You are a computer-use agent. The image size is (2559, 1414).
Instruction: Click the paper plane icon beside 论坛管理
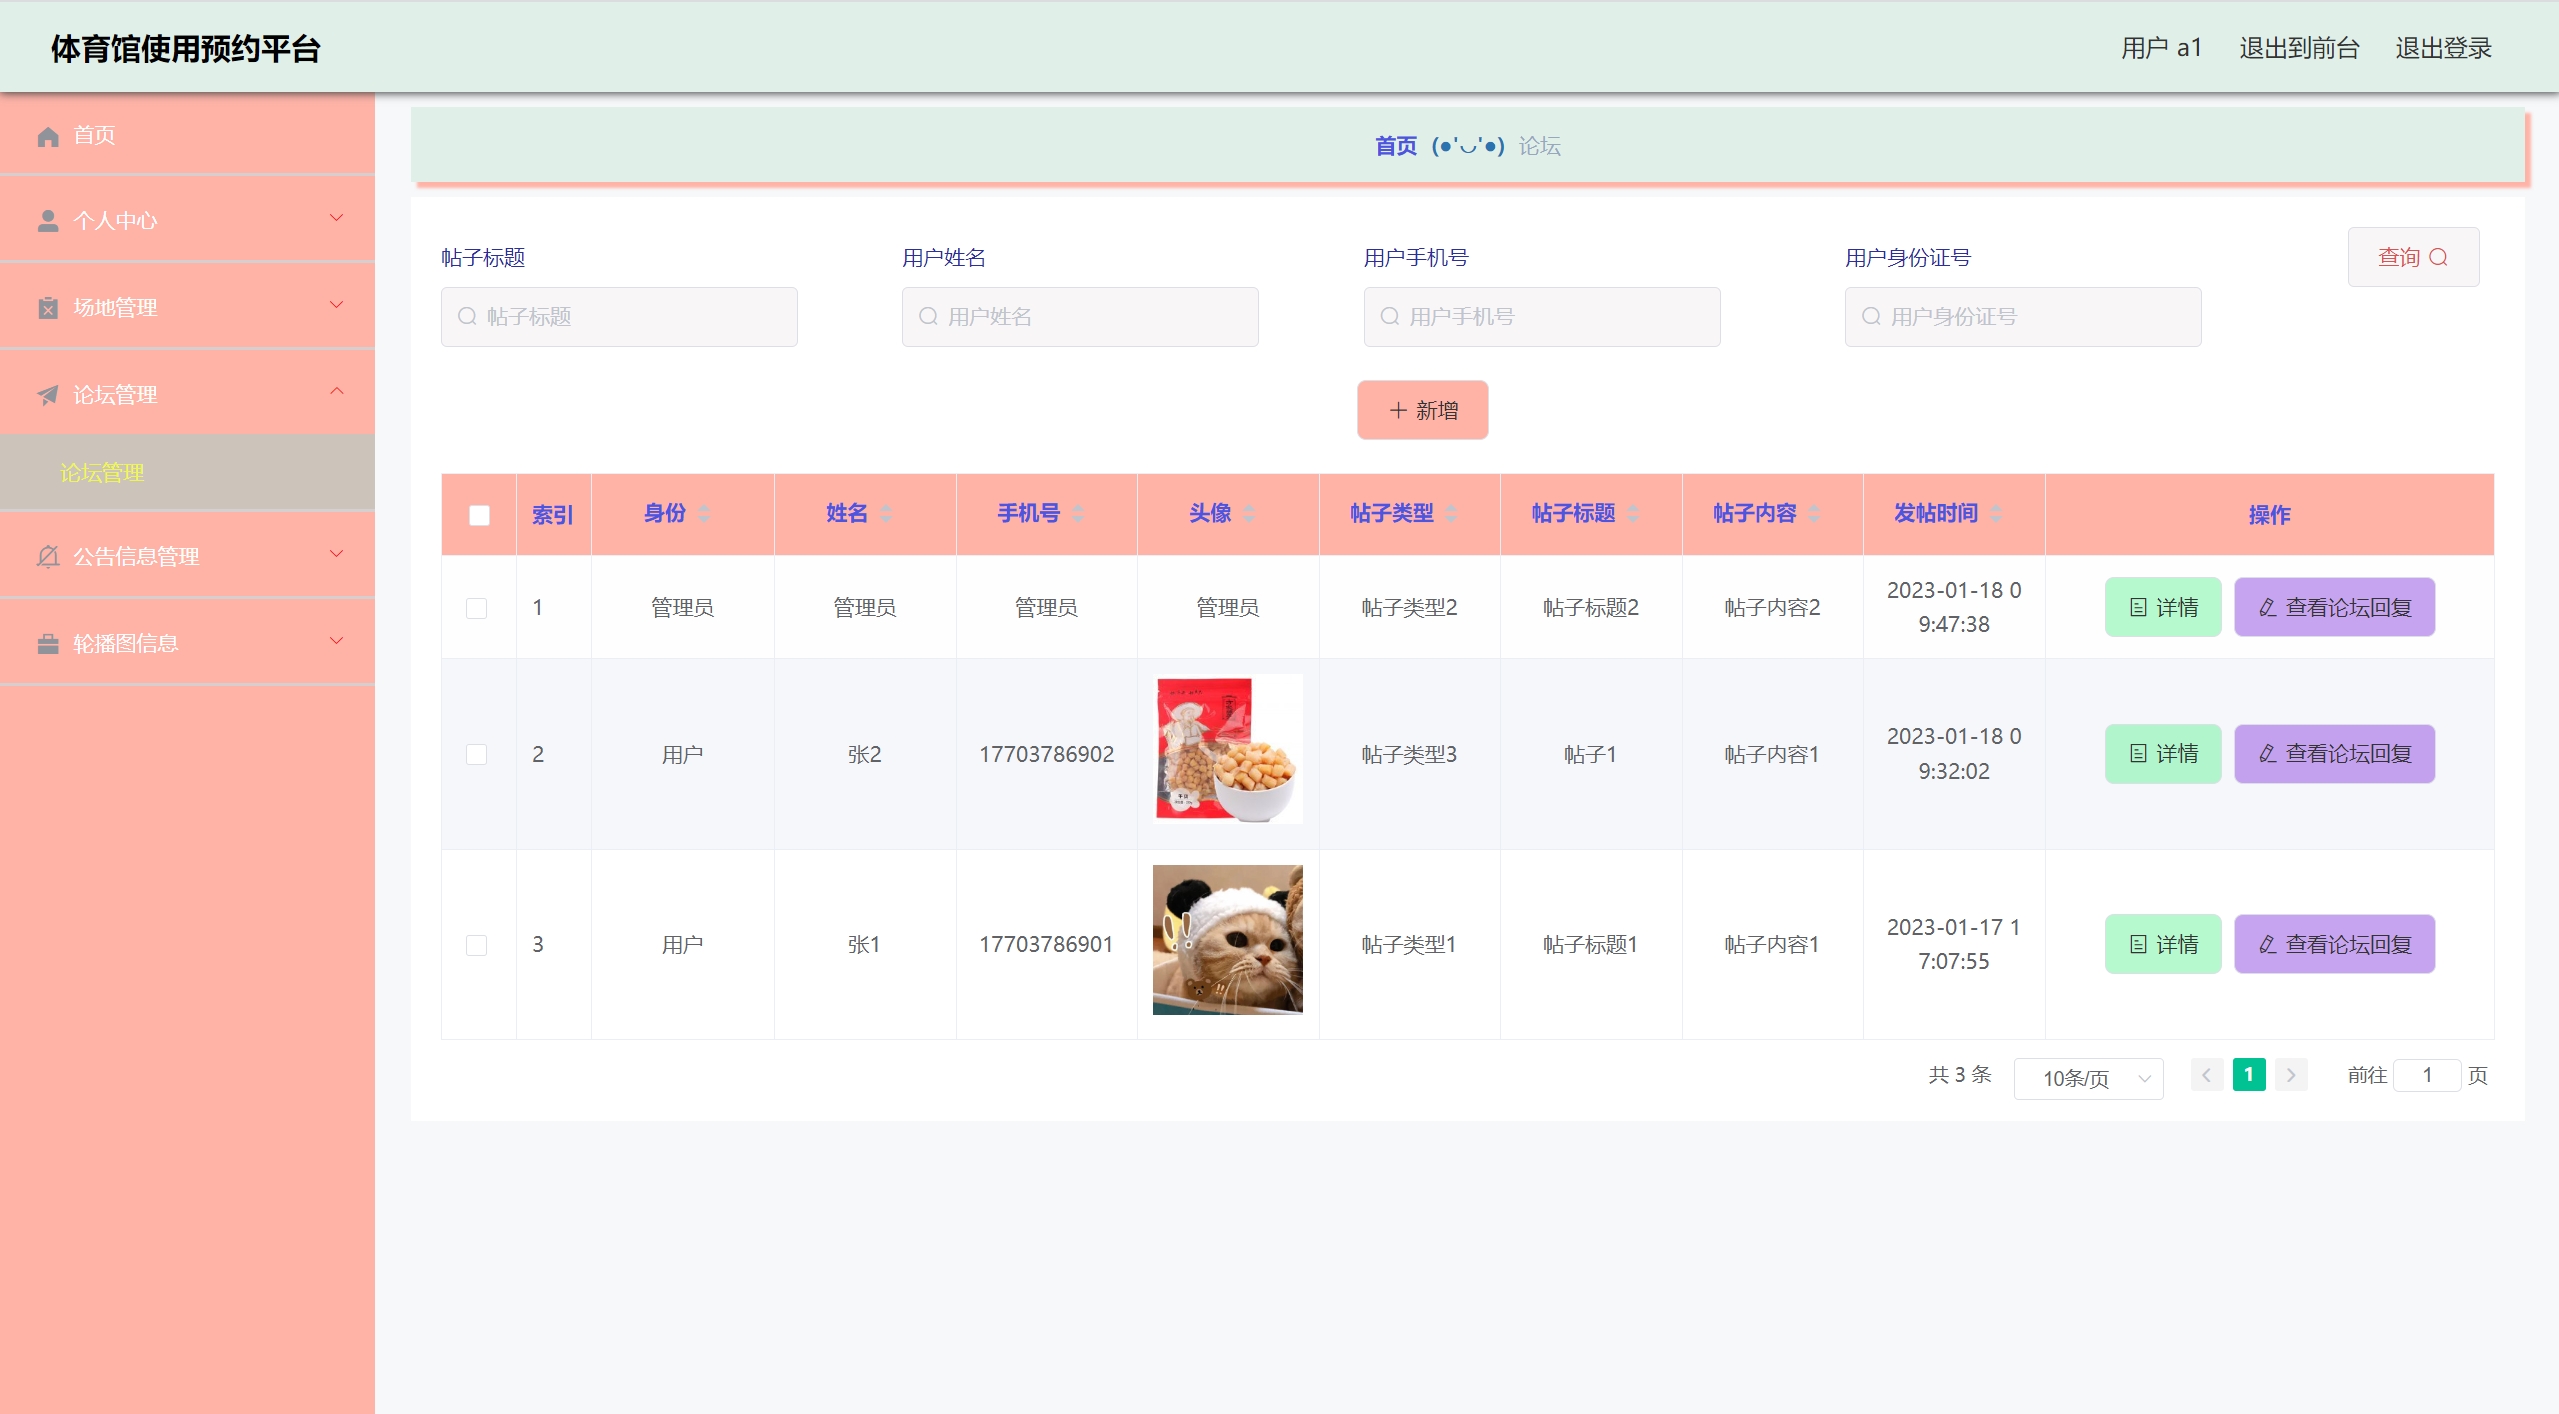[x=48, y=395]
